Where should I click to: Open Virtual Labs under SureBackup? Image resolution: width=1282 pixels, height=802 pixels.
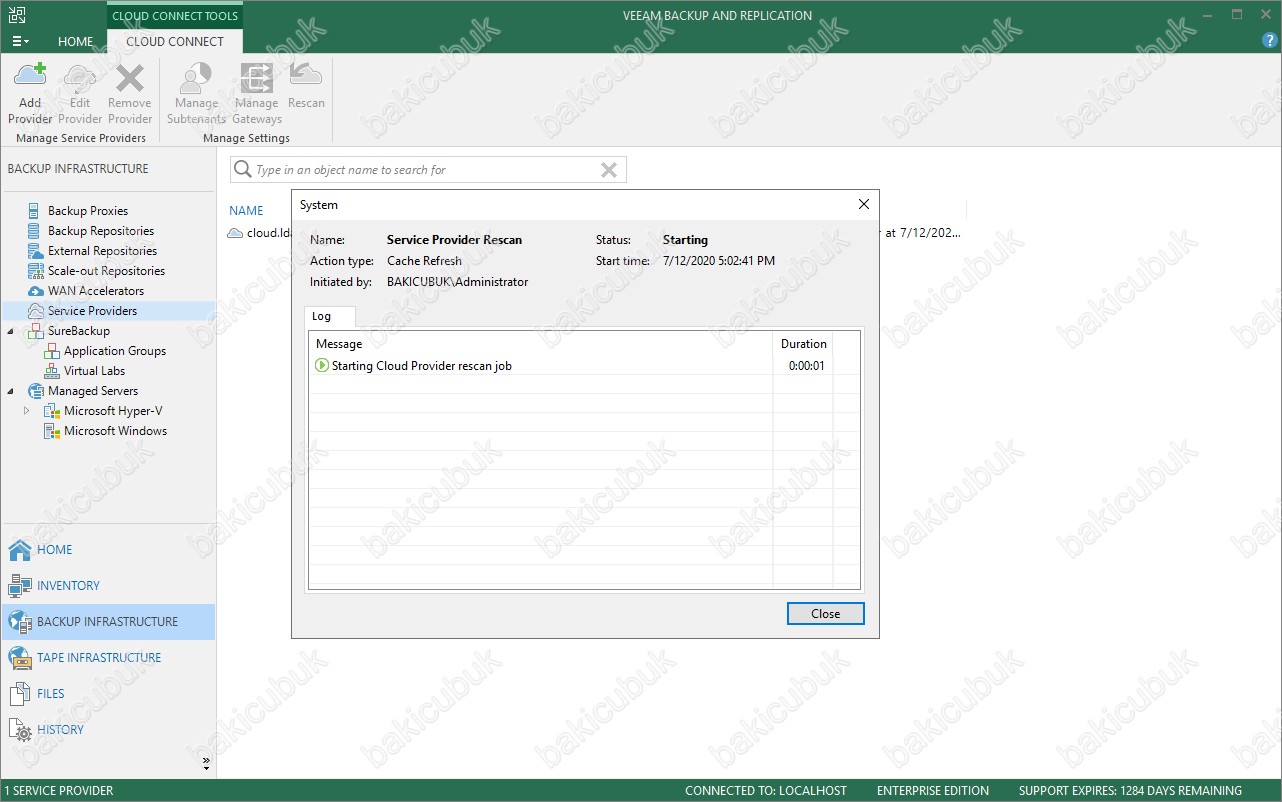coord(94,371)
